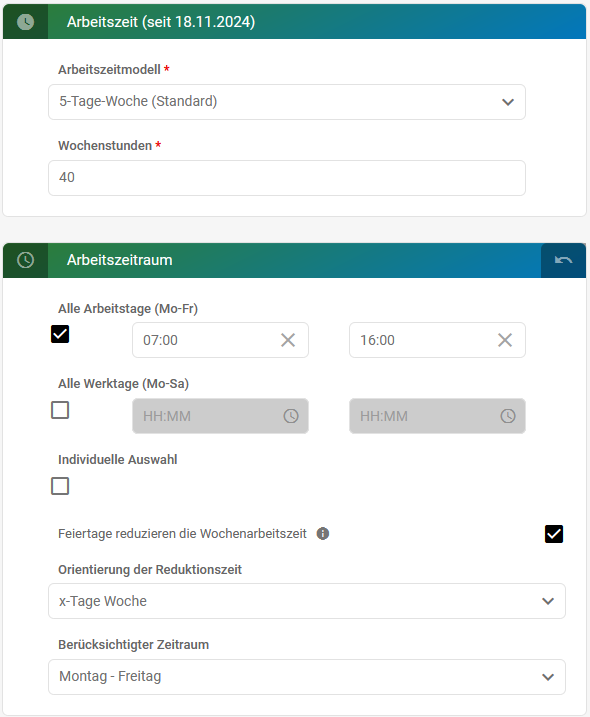Clear the 07:00 start time with X
This screenshot has height=717, width=590.
pos(288,340)
